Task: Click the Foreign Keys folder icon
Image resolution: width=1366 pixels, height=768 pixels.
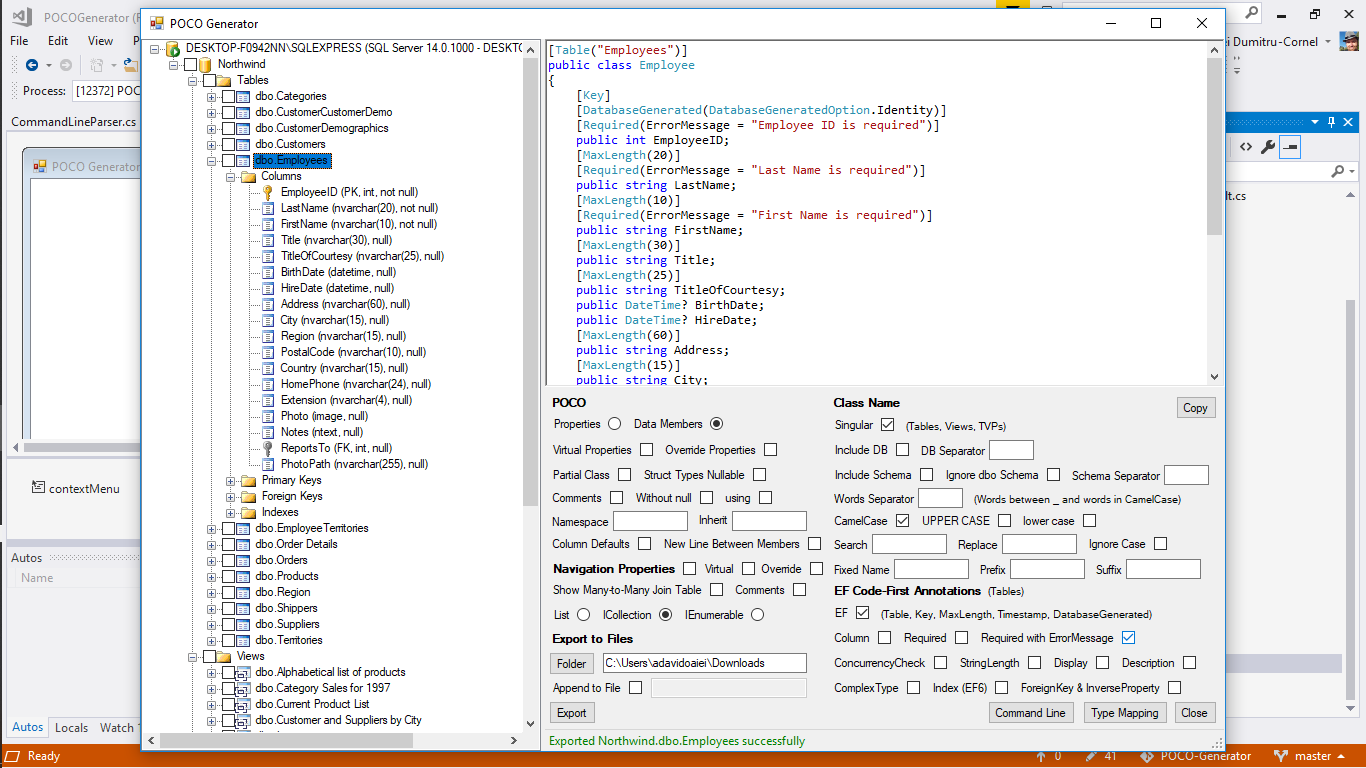Action: pyautogui.click(x=249, y=496)
